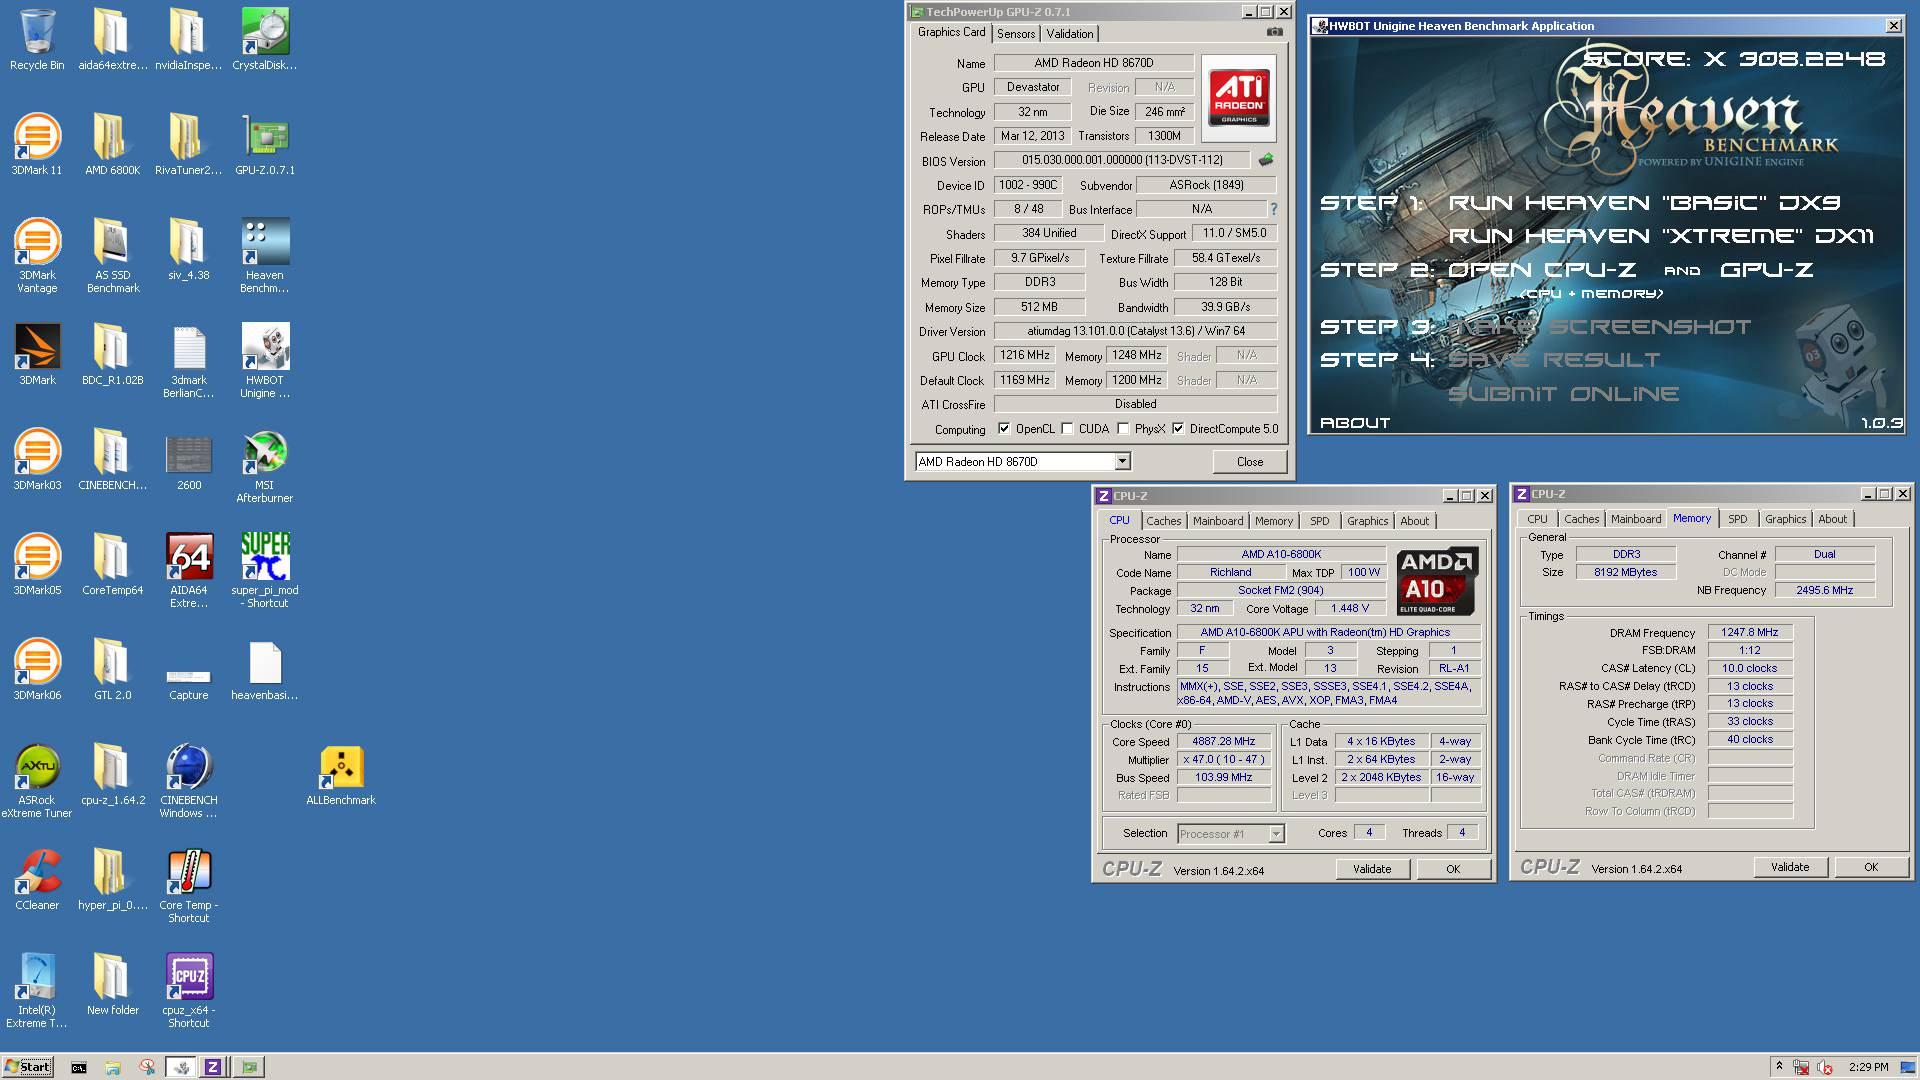The width and height of the screenshot is (1920, 1080).
Task: Toggle the OpenCL checkbox in GPU-Z
Action: pos(1004,429)
